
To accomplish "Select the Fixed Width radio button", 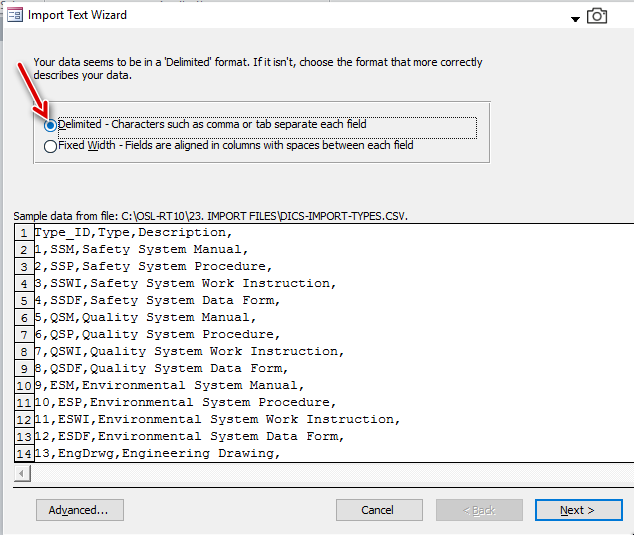I will click(x=50, y=146).
